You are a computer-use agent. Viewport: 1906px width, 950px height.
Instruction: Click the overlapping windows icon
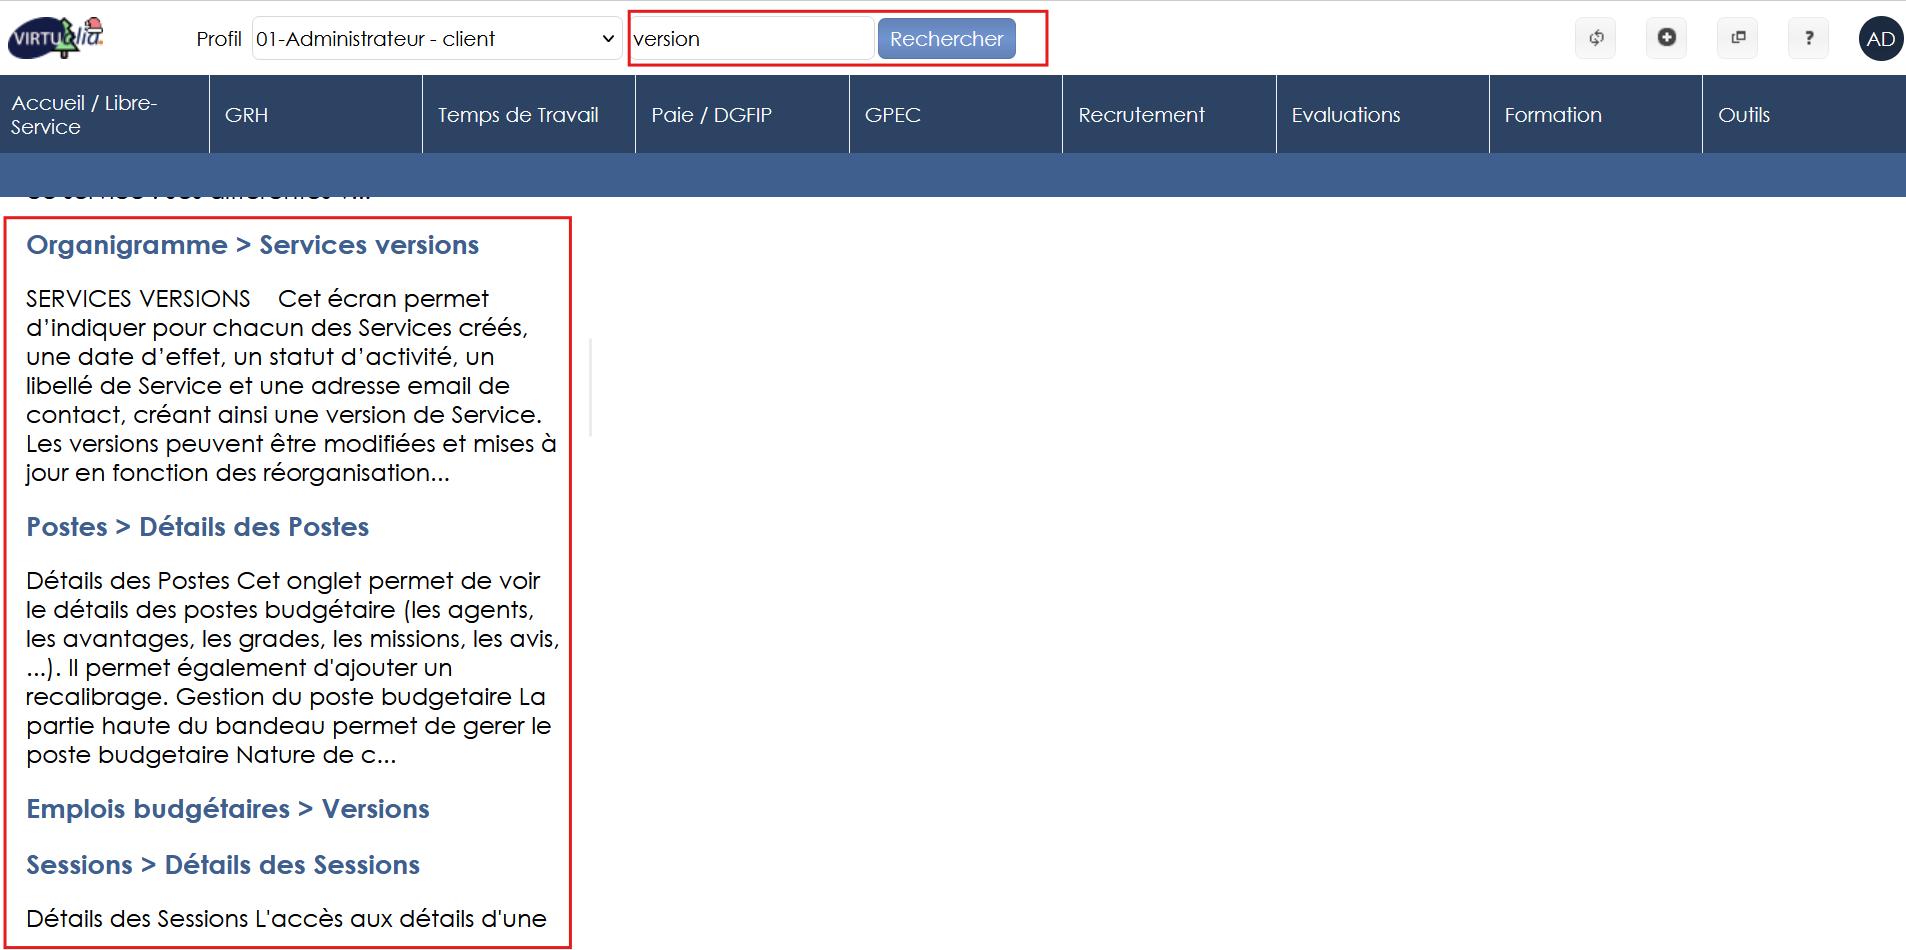(x=1738, y=38)
